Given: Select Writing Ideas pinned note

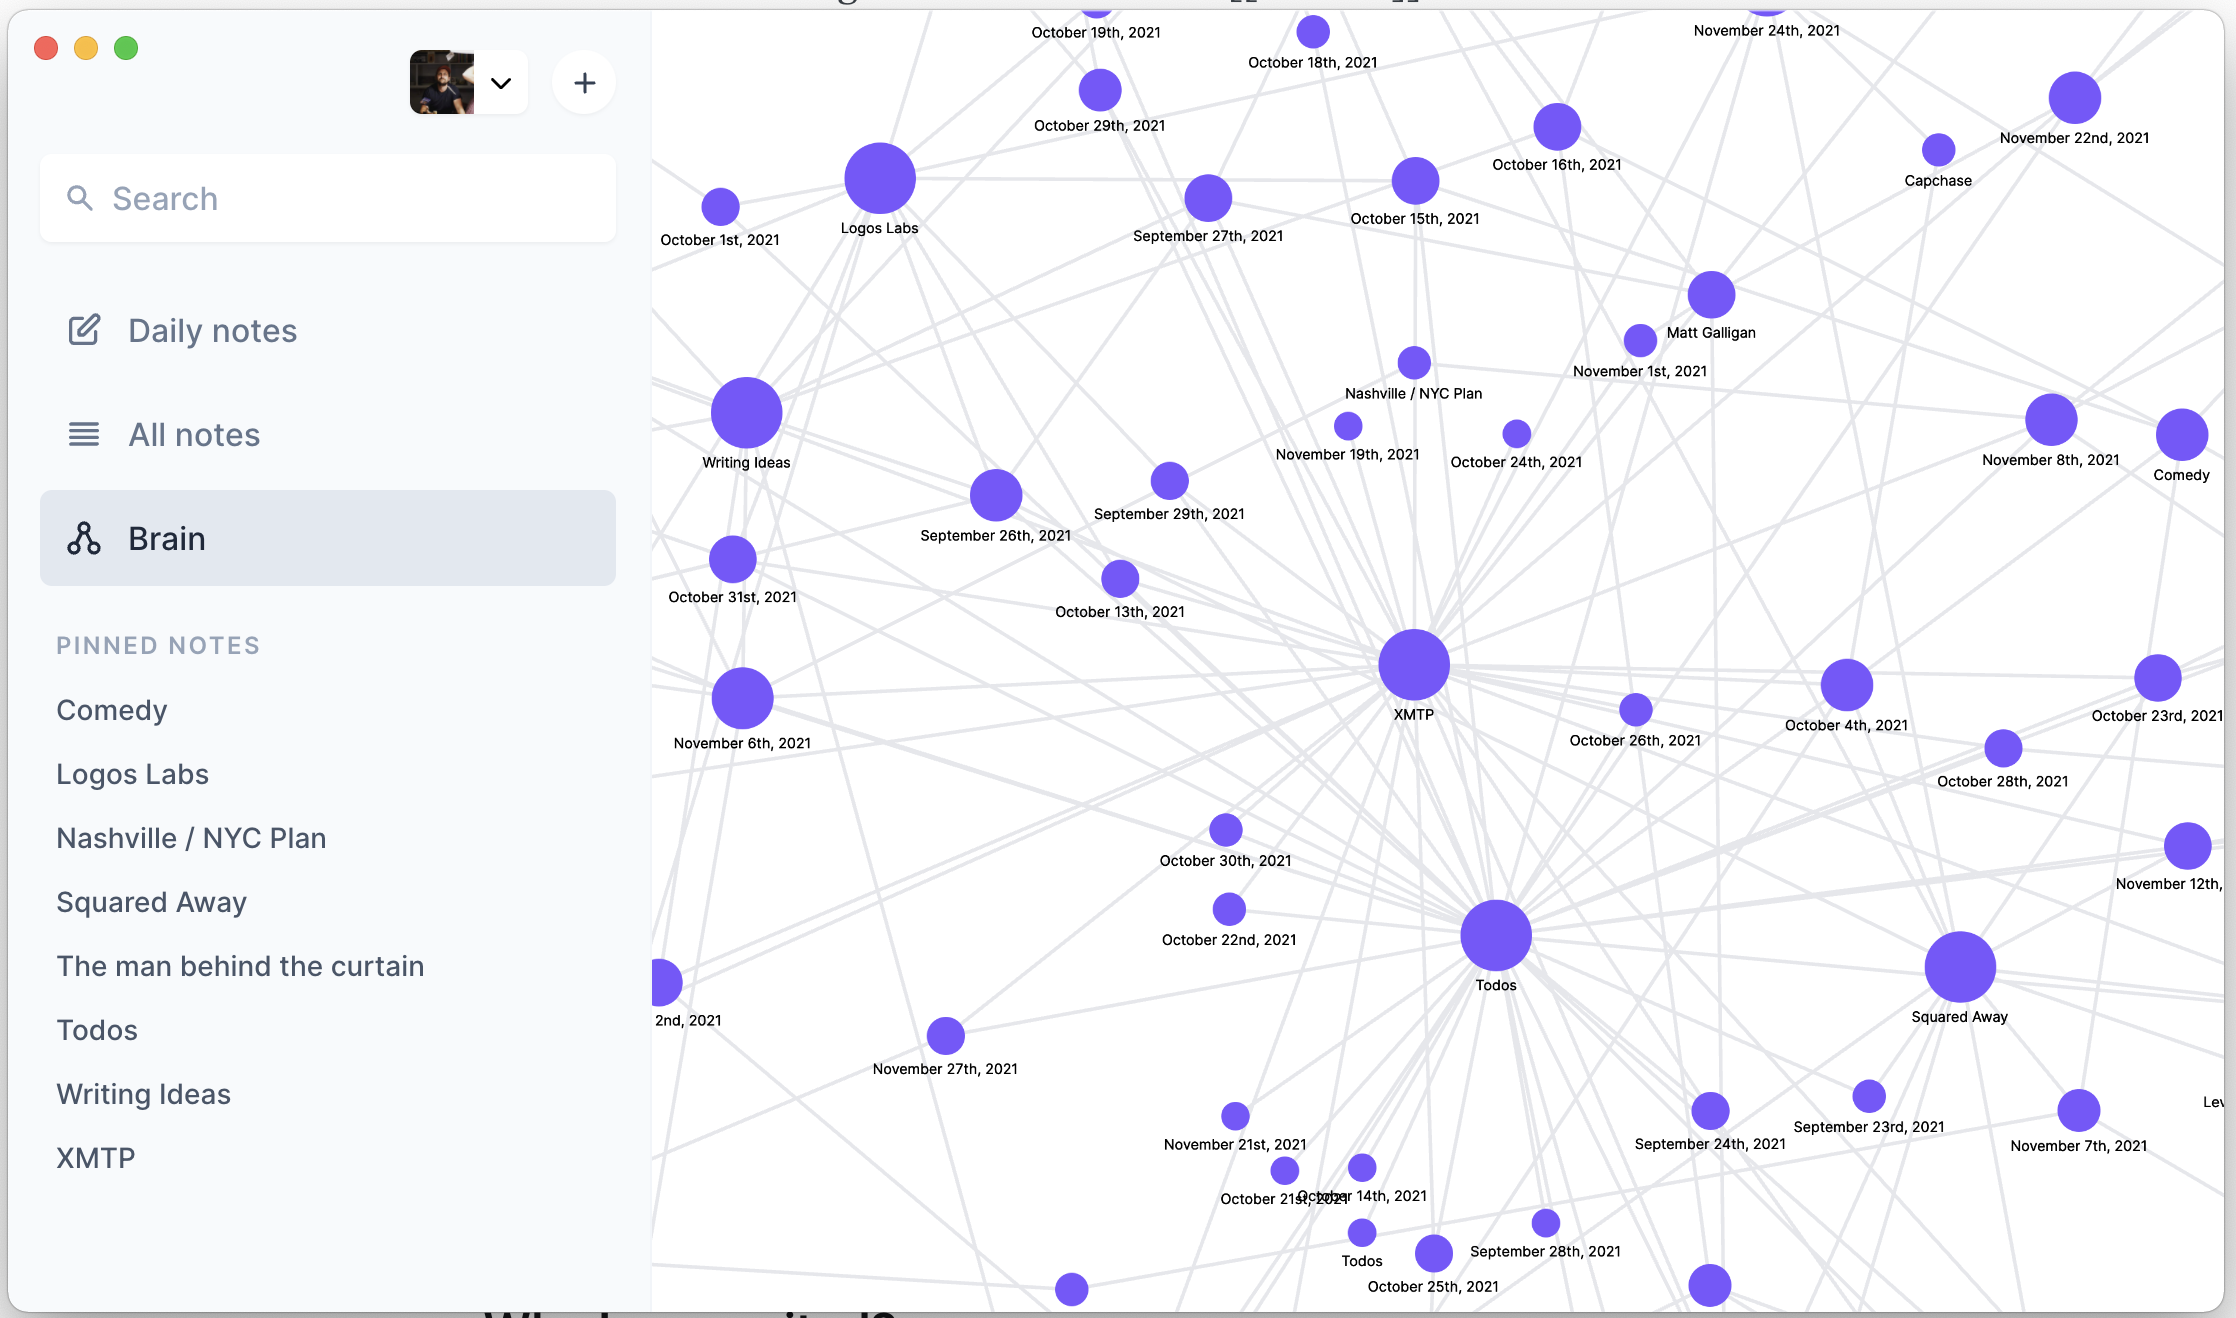Looking at the screenshot, I should tap(143, 1094).
